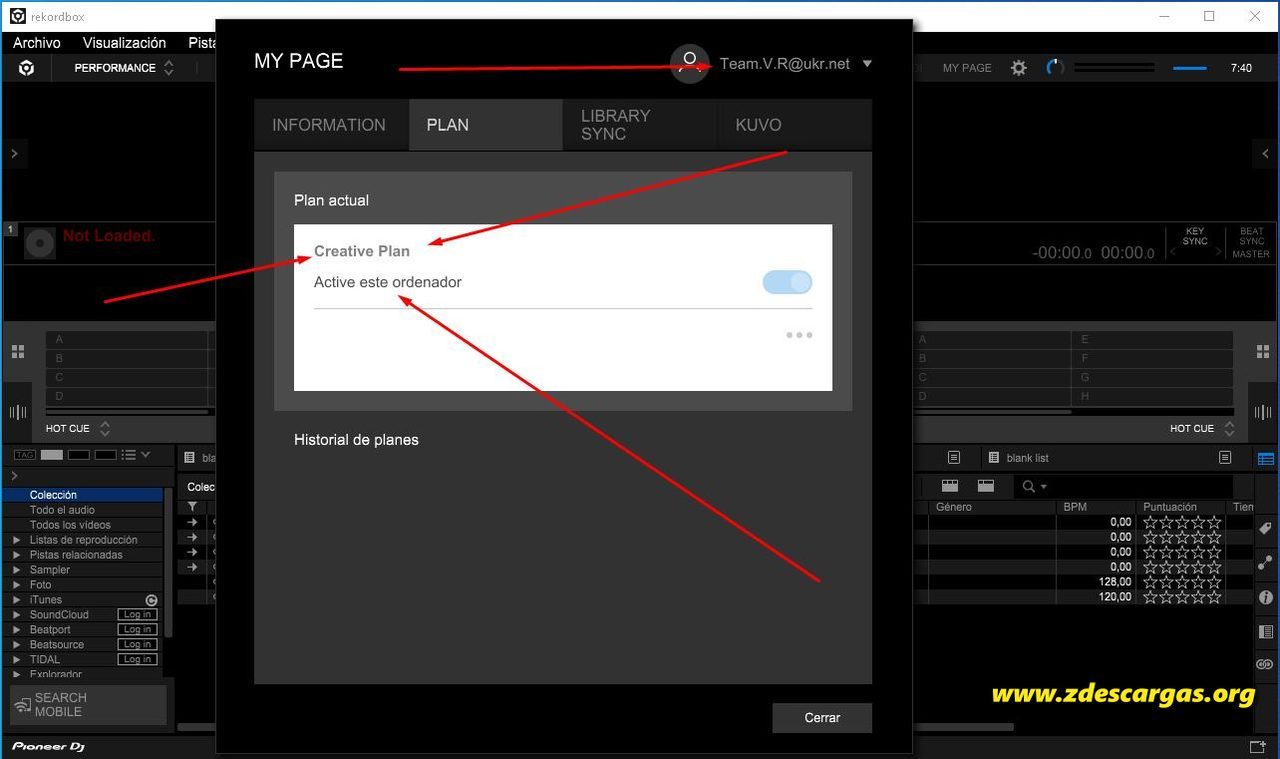This screenshot has width=1280, height=759.
Task: Open the settings gear in the toolbar
Action: [1018, 68]
